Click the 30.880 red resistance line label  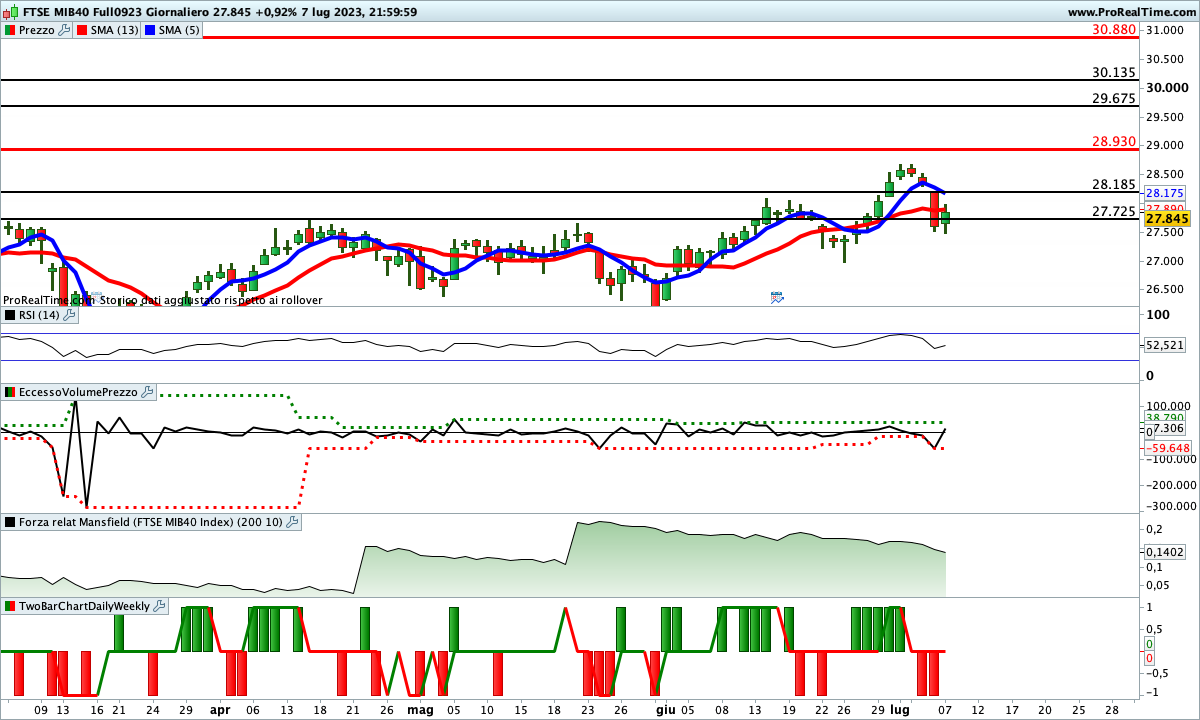pos(1115,30)
